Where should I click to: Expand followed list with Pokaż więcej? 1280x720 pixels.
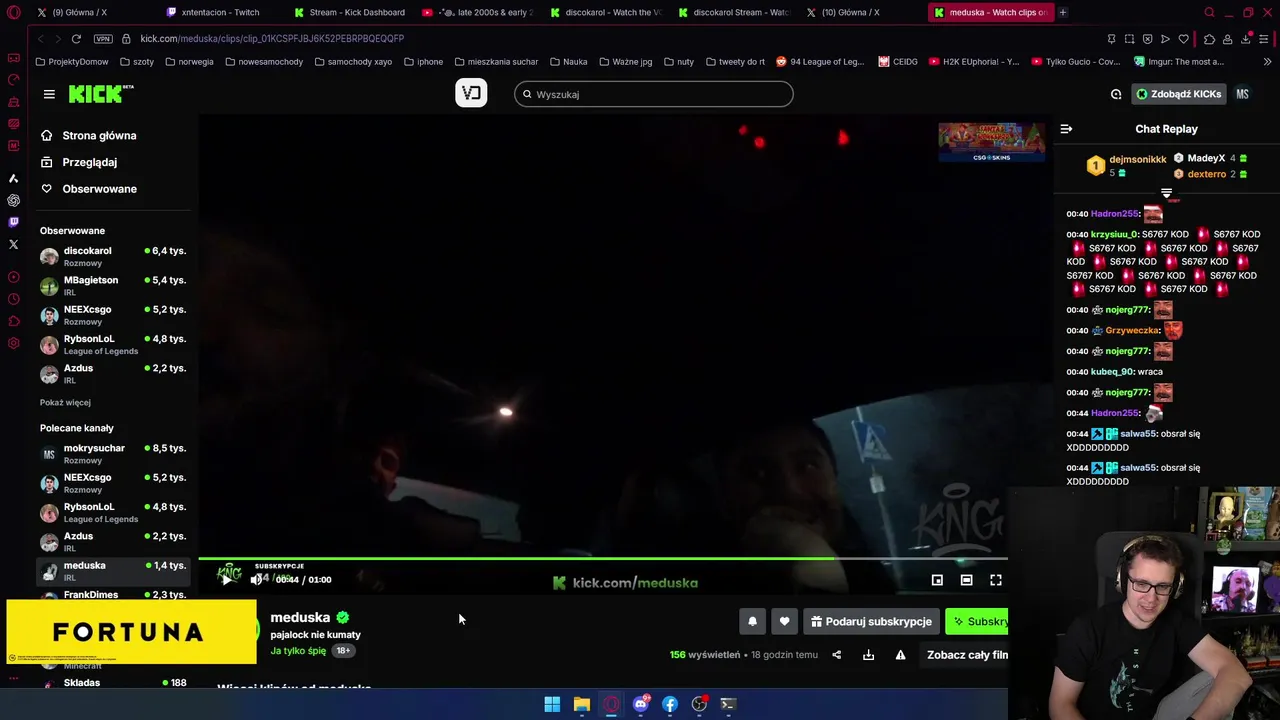65,402
